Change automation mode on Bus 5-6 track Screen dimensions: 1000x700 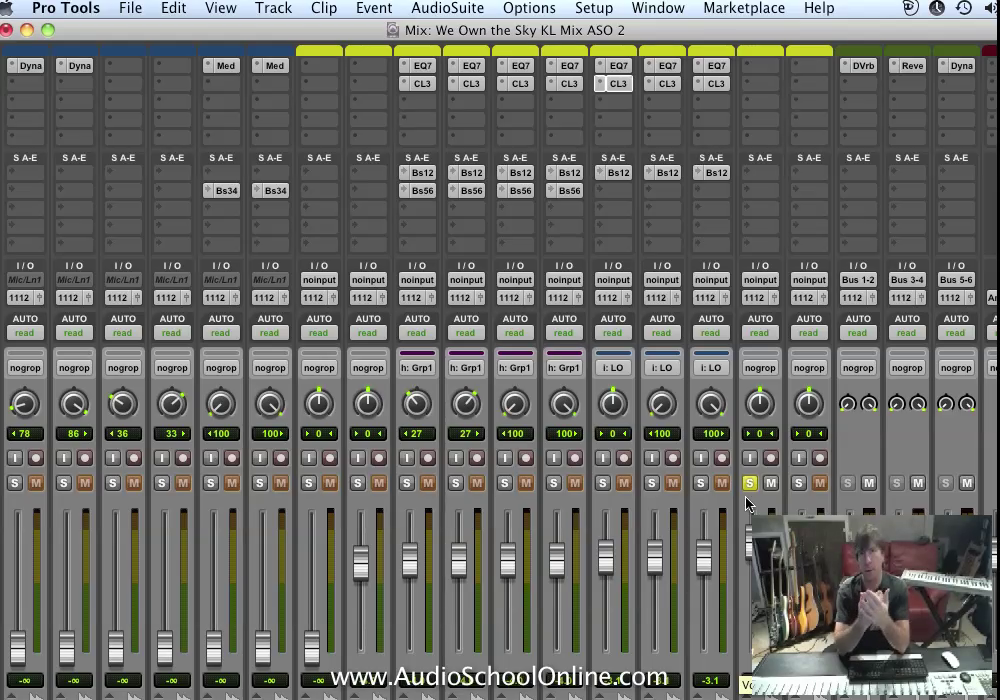(x=955, y=333)
